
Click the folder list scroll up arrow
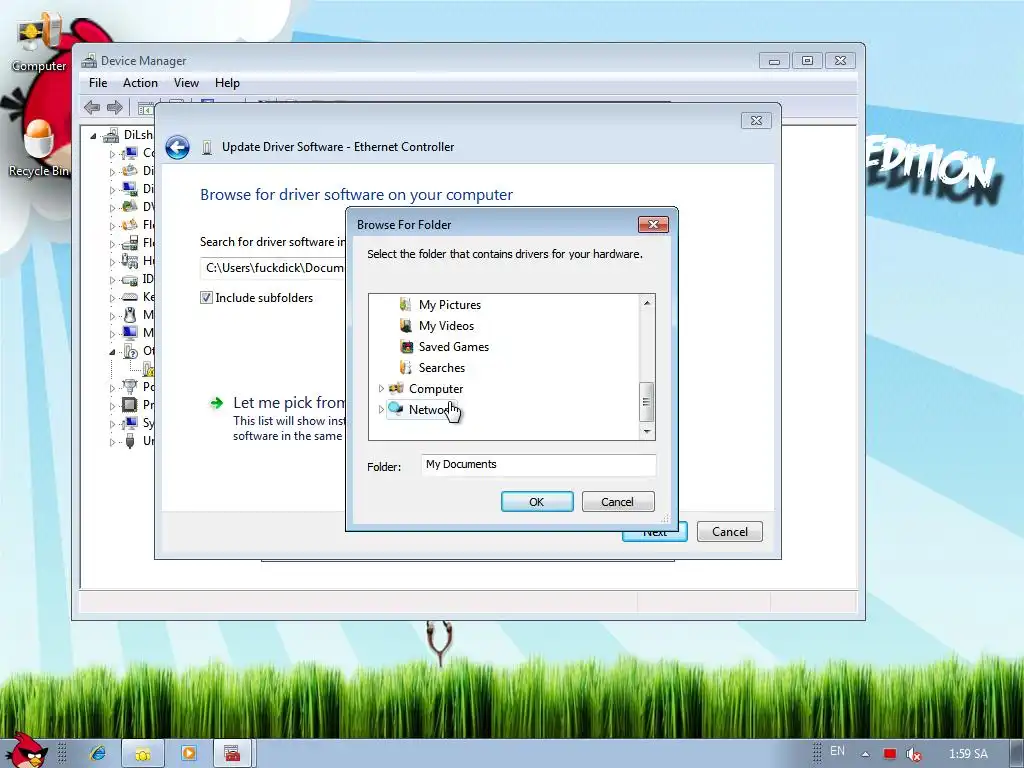647,302
